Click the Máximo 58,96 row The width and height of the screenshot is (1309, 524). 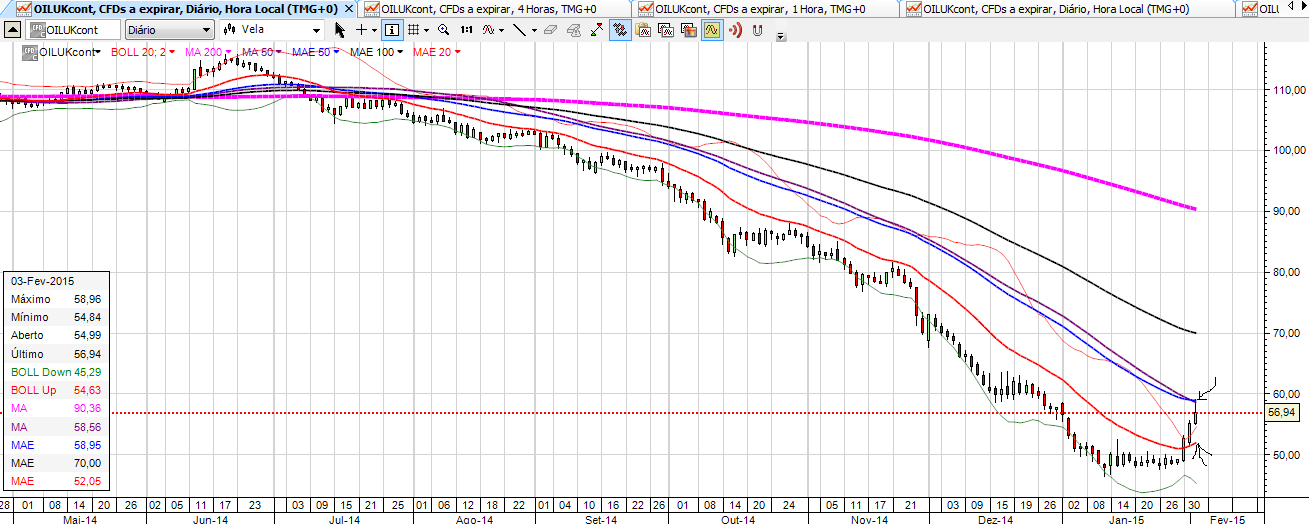pyautogui.click(x=56, y=299)
